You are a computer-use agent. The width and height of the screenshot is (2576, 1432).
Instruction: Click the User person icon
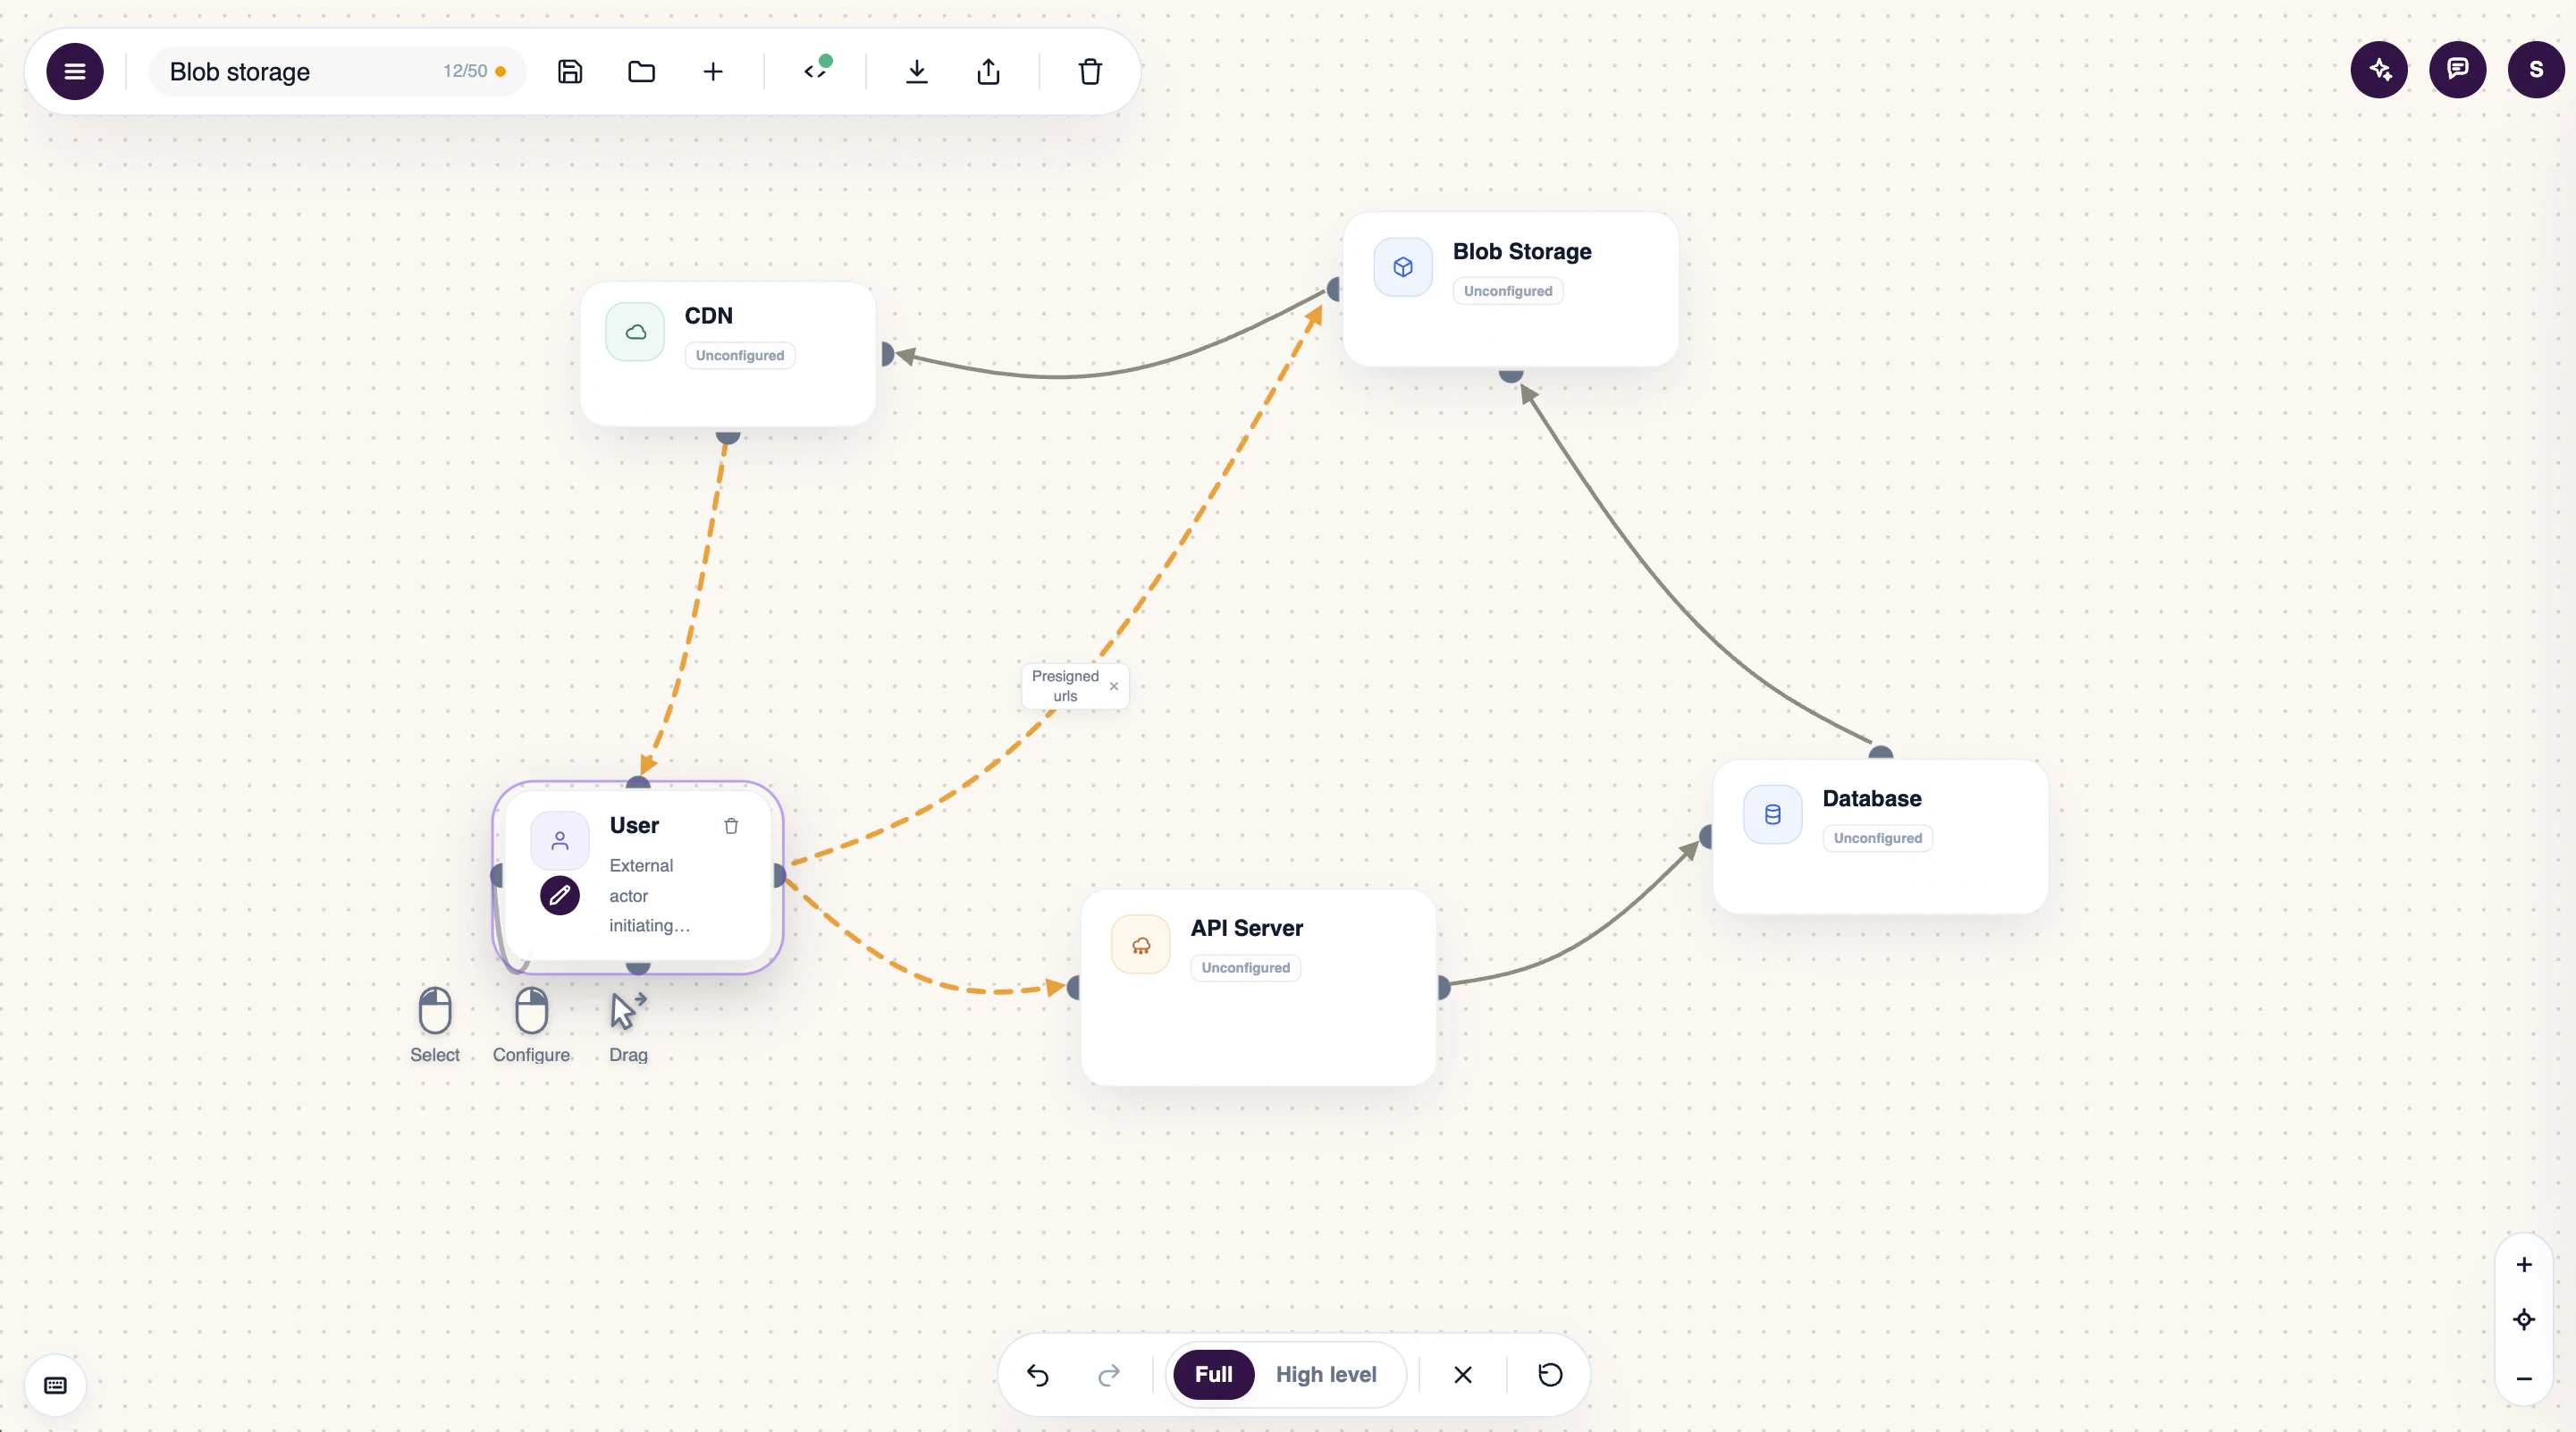[x=560, y=841]
